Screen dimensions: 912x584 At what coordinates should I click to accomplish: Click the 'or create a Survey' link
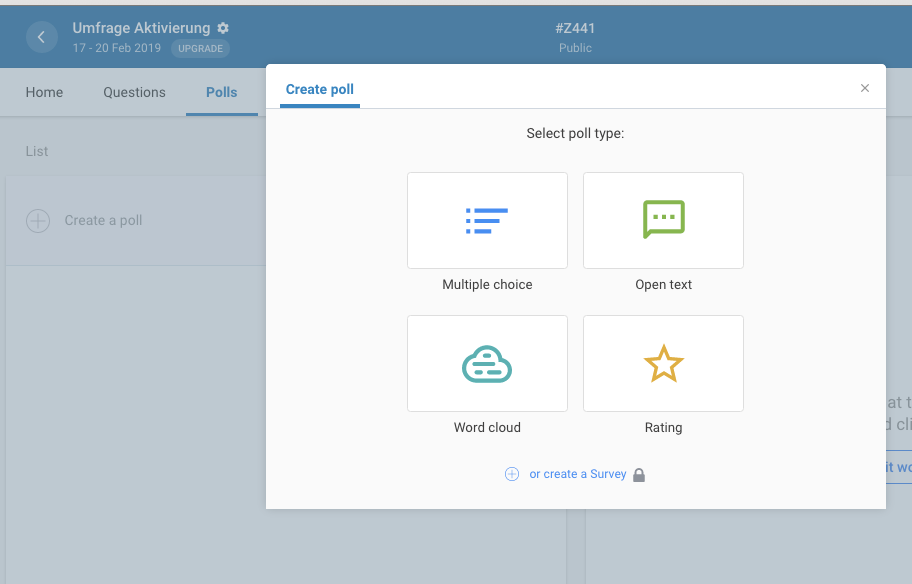578,474
